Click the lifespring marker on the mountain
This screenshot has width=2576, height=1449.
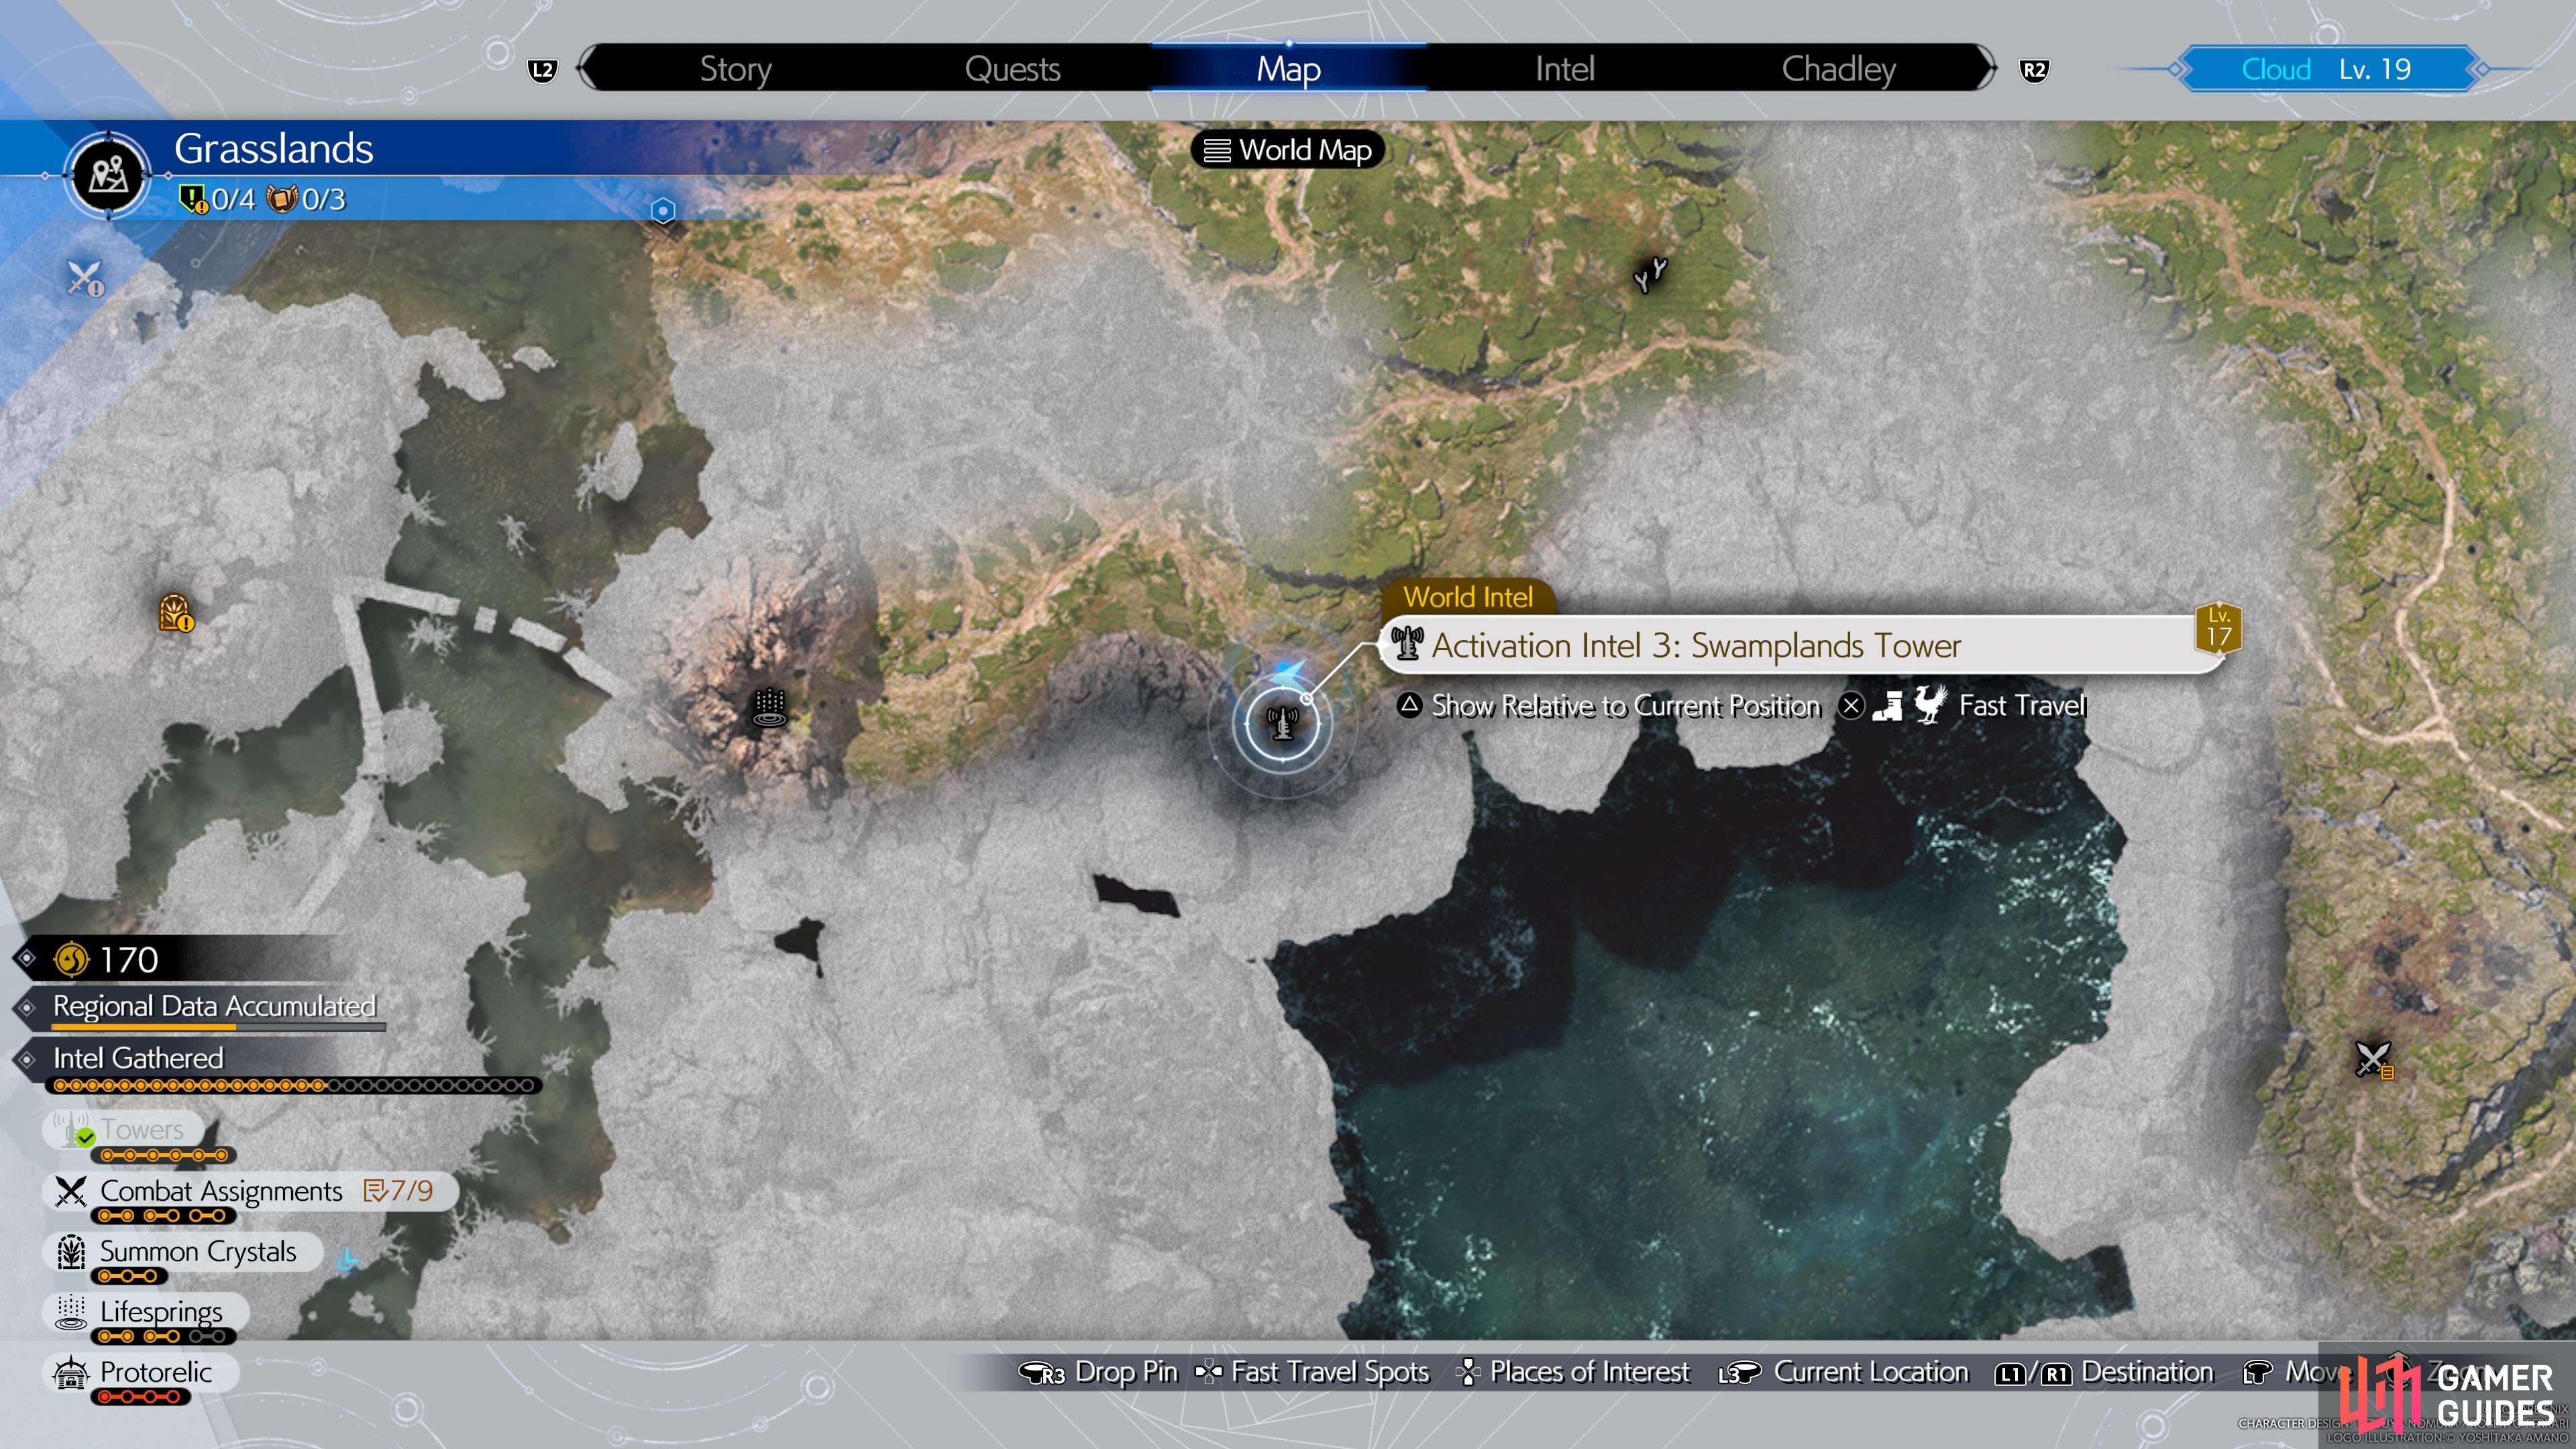[x=769, y=707]
